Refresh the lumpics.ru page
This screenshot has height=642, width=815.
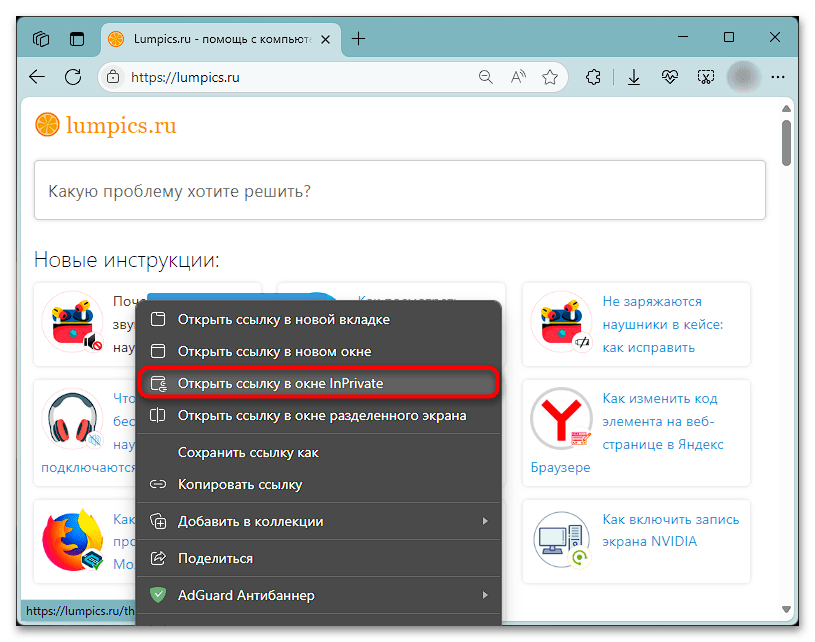coord(72,77)
